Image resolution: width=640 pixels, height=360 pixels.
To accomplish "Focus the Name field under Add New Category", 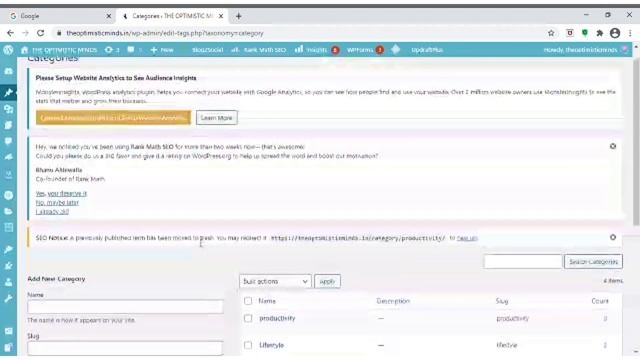I will point(125,307).
